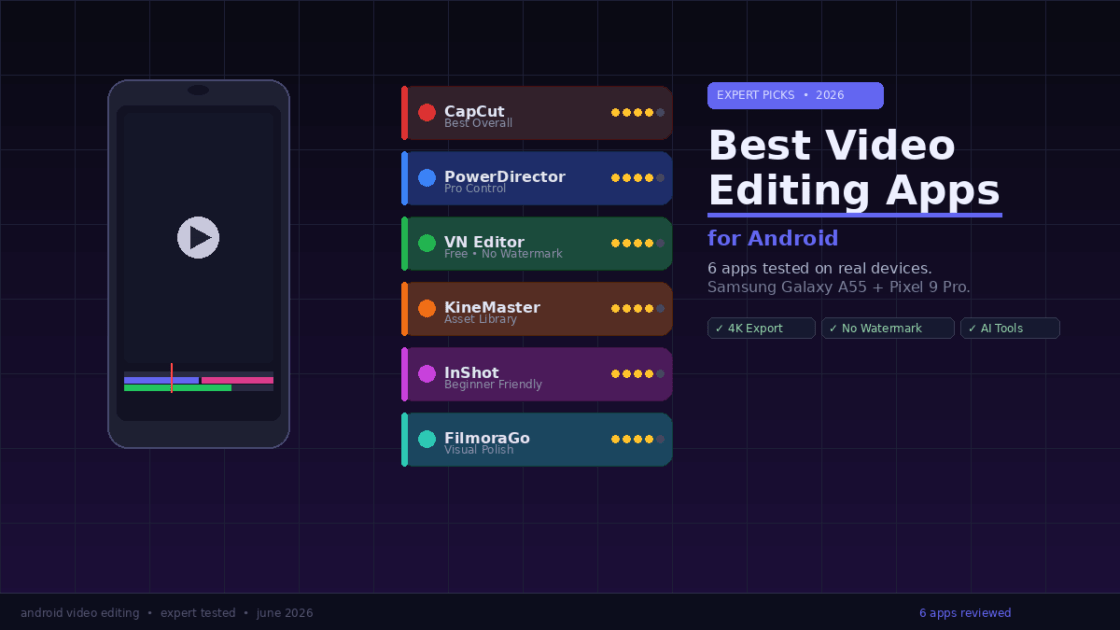This screenshot has height=630, width=1120.
Task: Open the FilmoraGo app name
Action: point(487,437)
